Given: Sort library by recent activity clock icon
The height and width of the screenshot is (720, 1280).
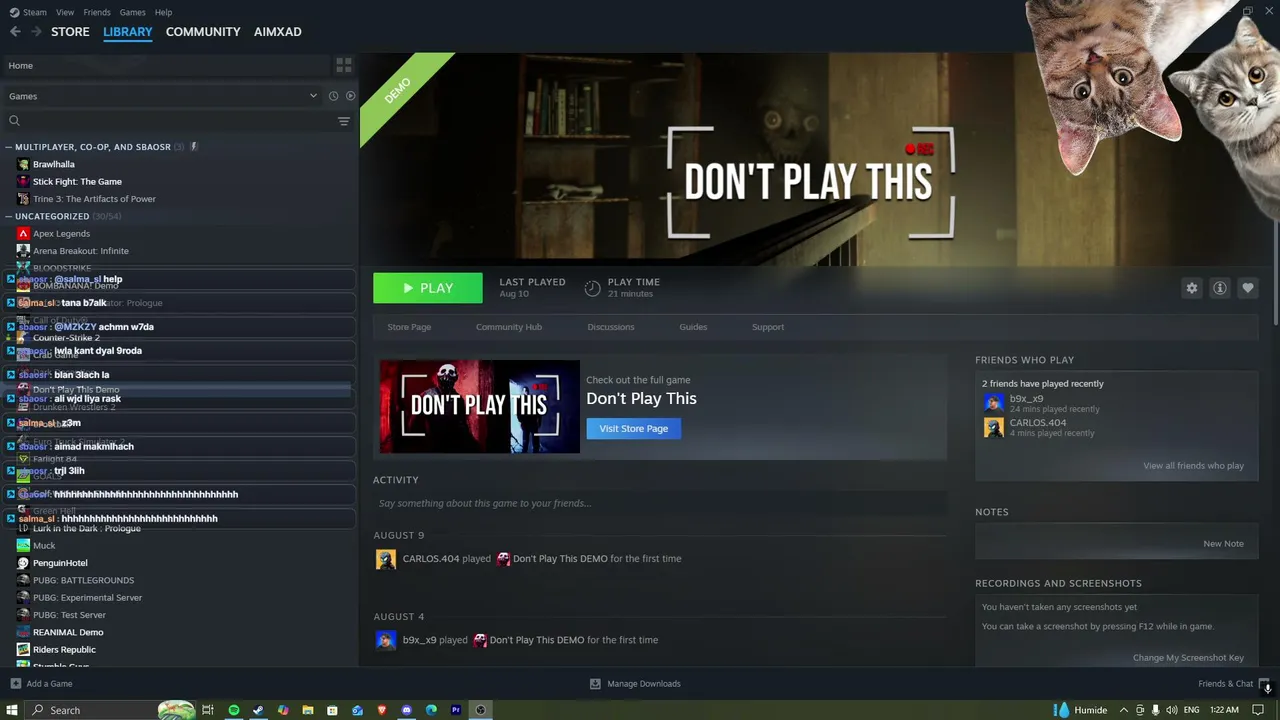Looking at the screenshot, I should click(x=333, y=96).
